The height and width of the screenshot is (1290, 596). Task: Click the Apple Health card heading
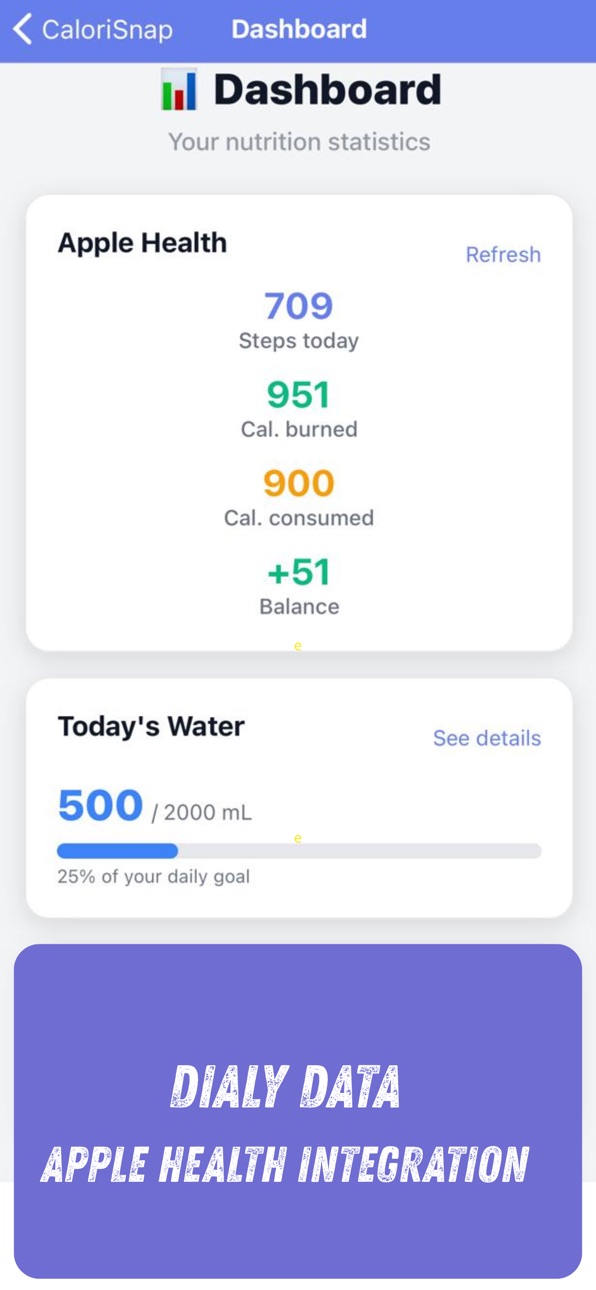click(142, 243)
